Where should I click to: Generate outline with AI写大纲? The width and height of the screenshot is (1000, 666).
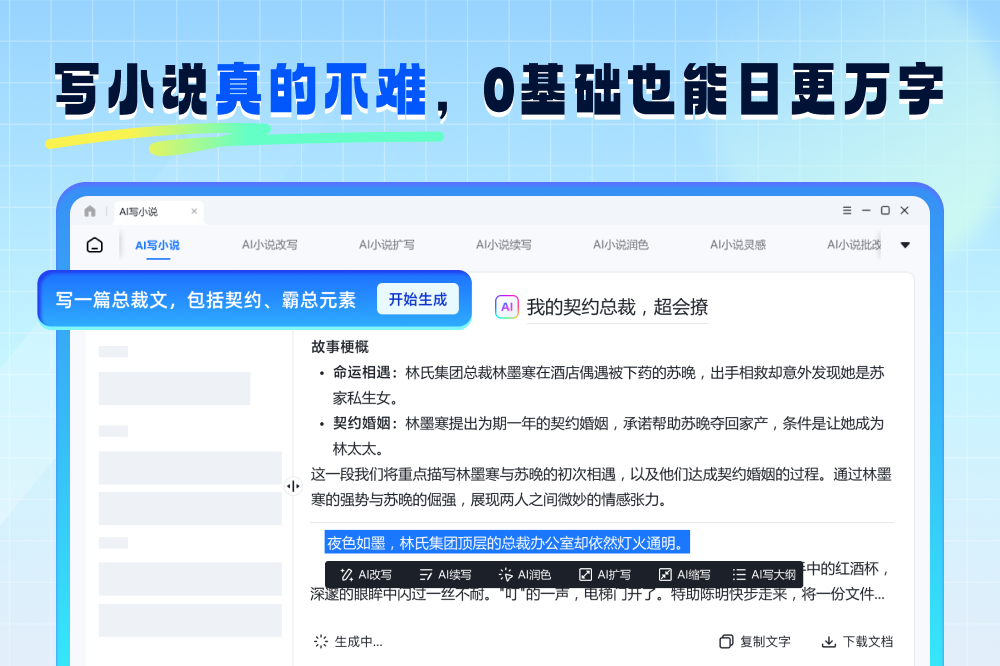764,575
